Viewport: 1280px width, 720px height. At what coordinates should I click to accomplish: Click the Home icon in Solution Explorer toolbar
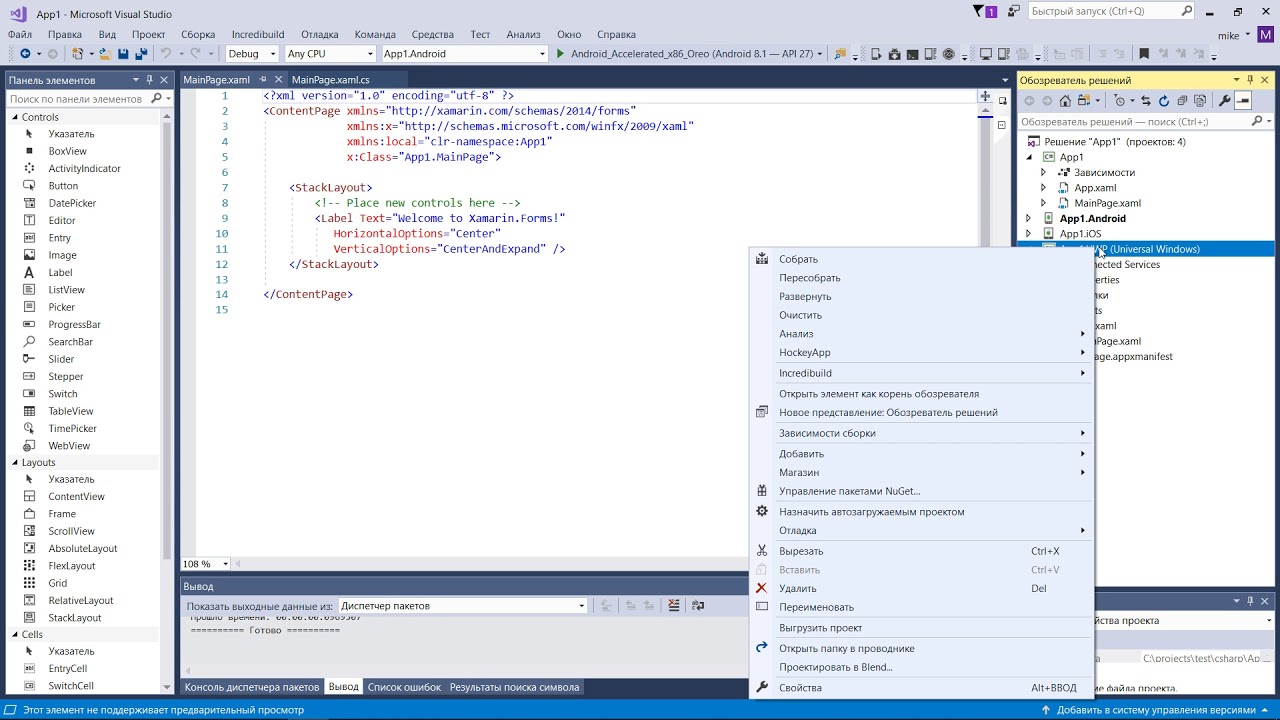click(1065, 100)
